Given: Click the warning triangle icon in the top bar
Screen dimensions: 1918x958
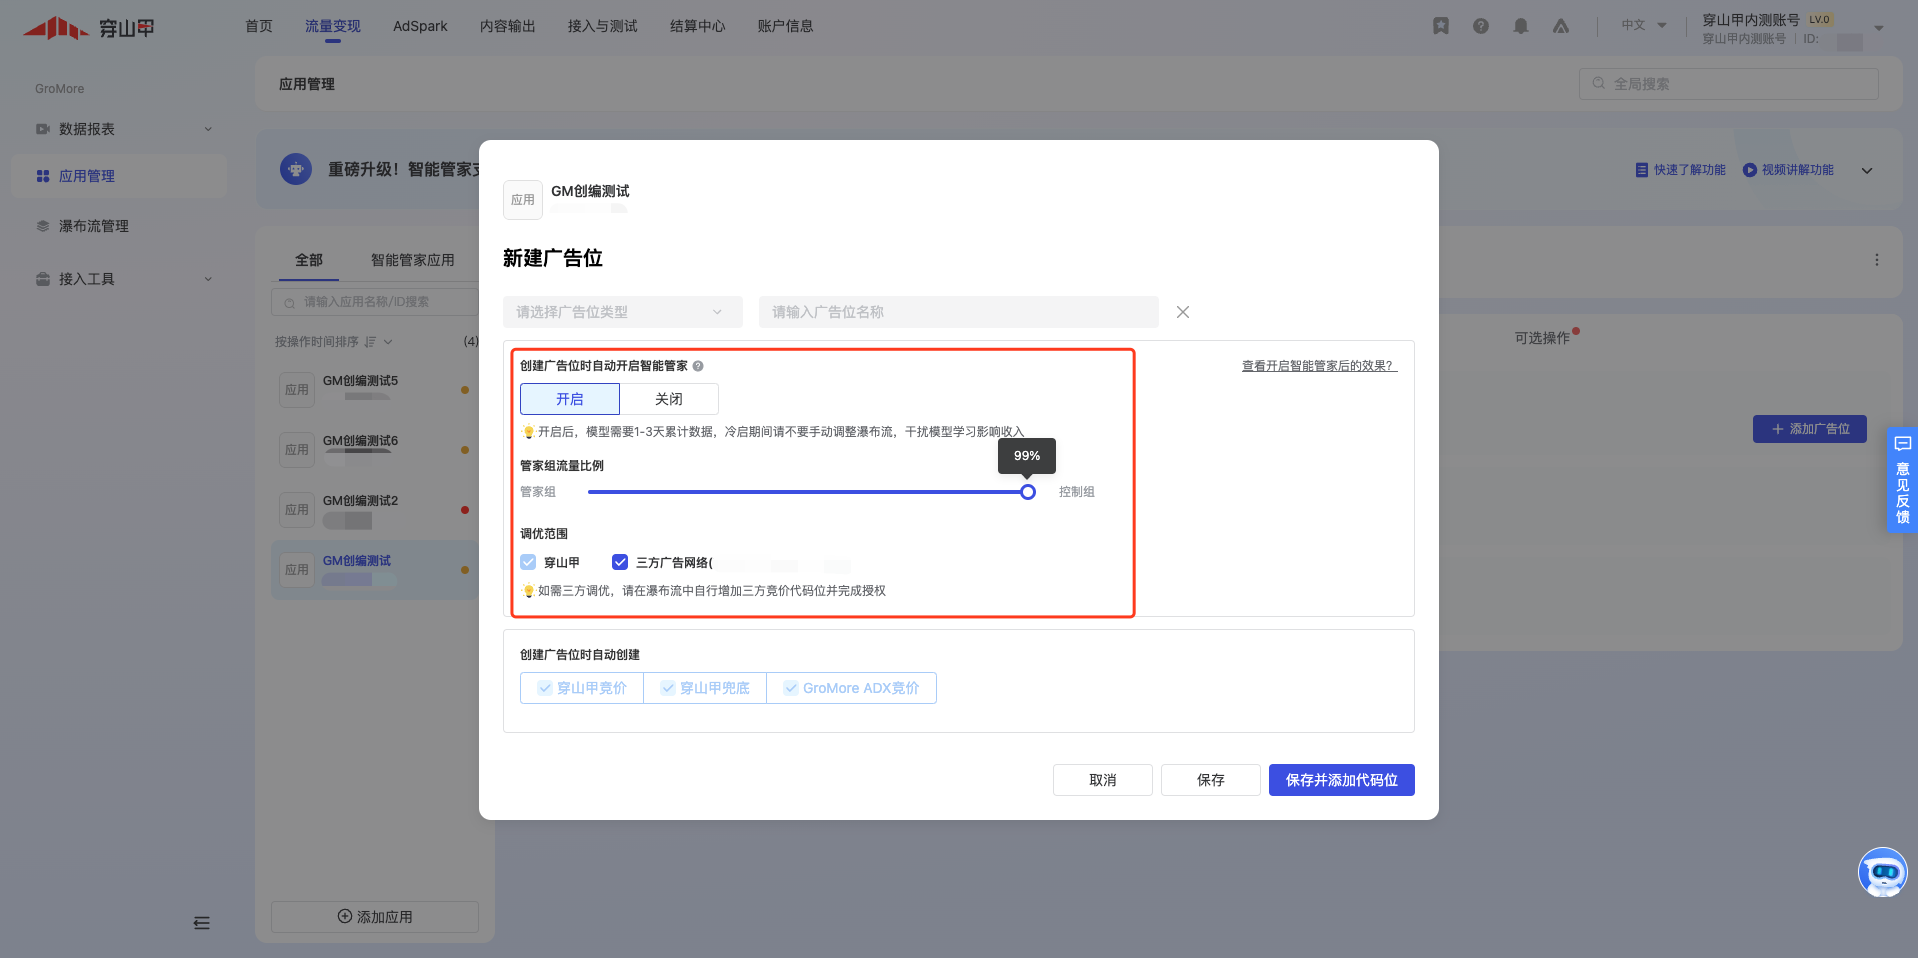Looking at the screenshot, I should tap(1561, 26).
